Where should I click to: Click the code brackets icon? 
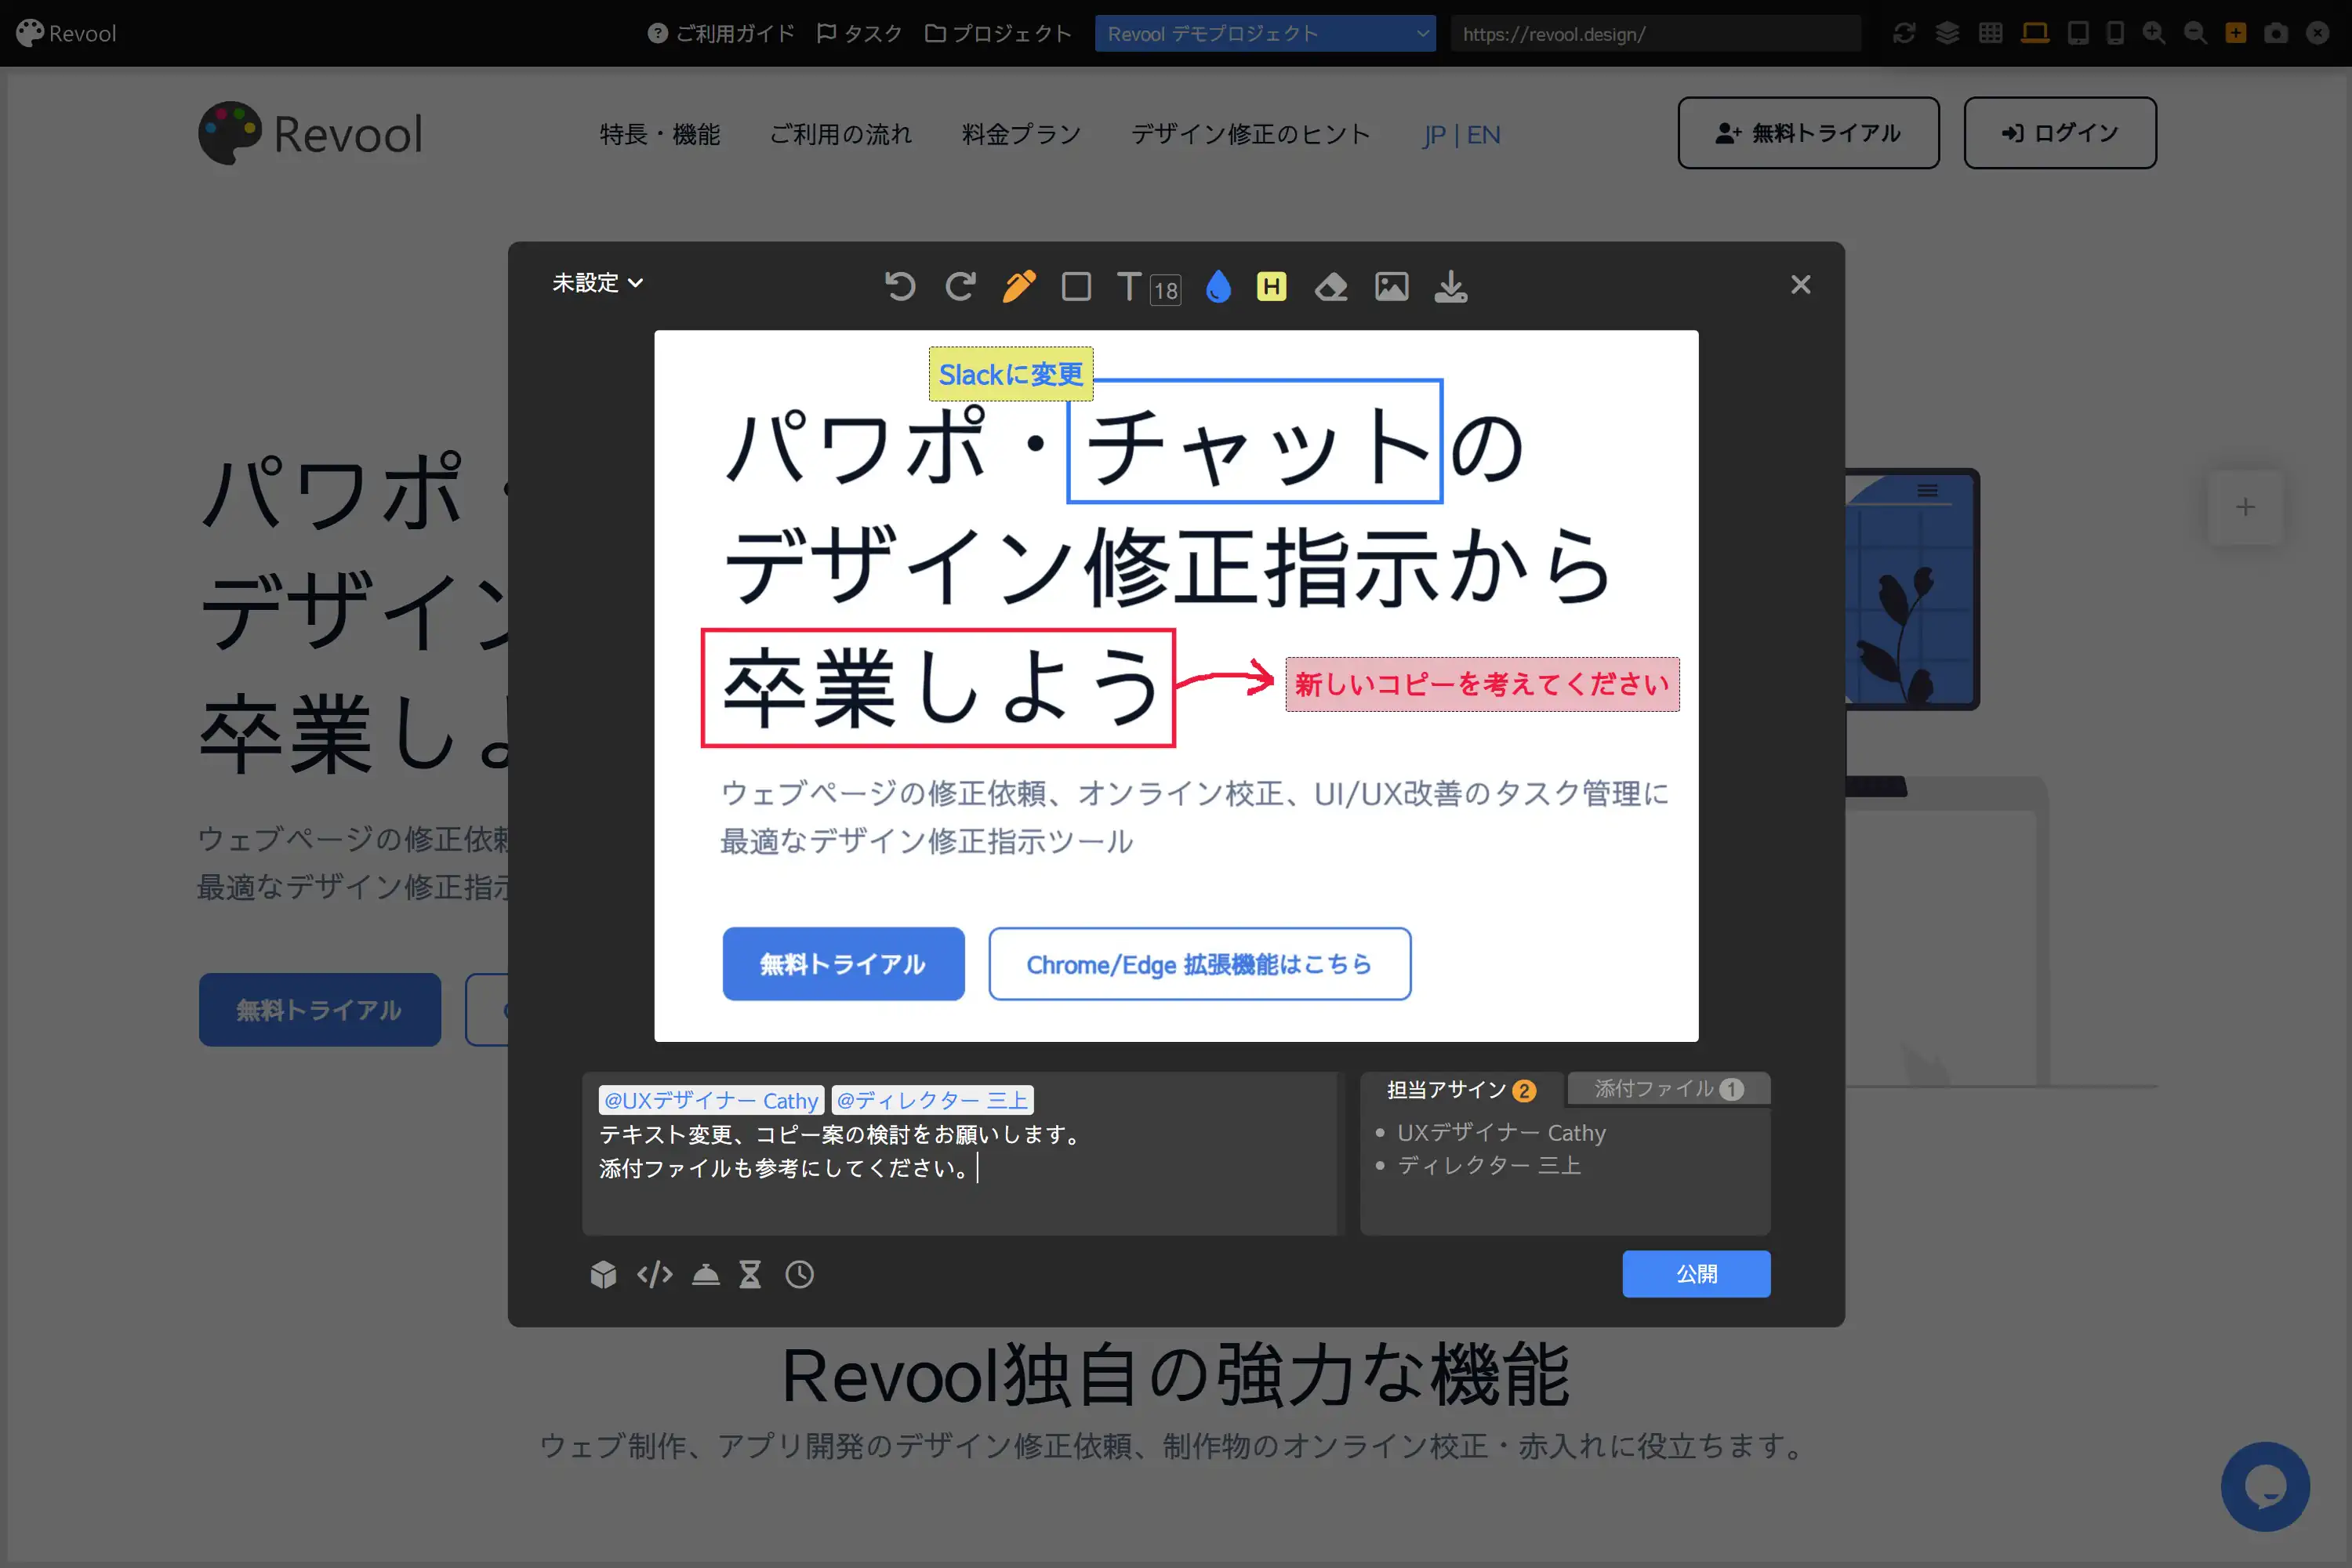pos(654,1274)
